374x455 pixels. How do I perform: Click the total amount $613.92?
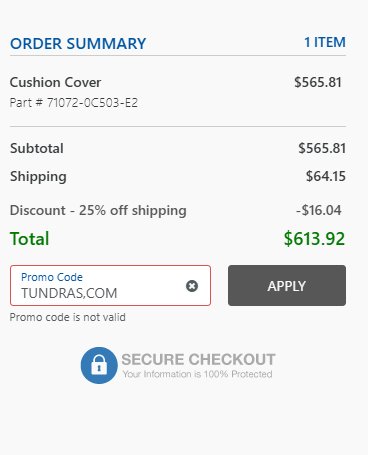[x=314, y=239]
